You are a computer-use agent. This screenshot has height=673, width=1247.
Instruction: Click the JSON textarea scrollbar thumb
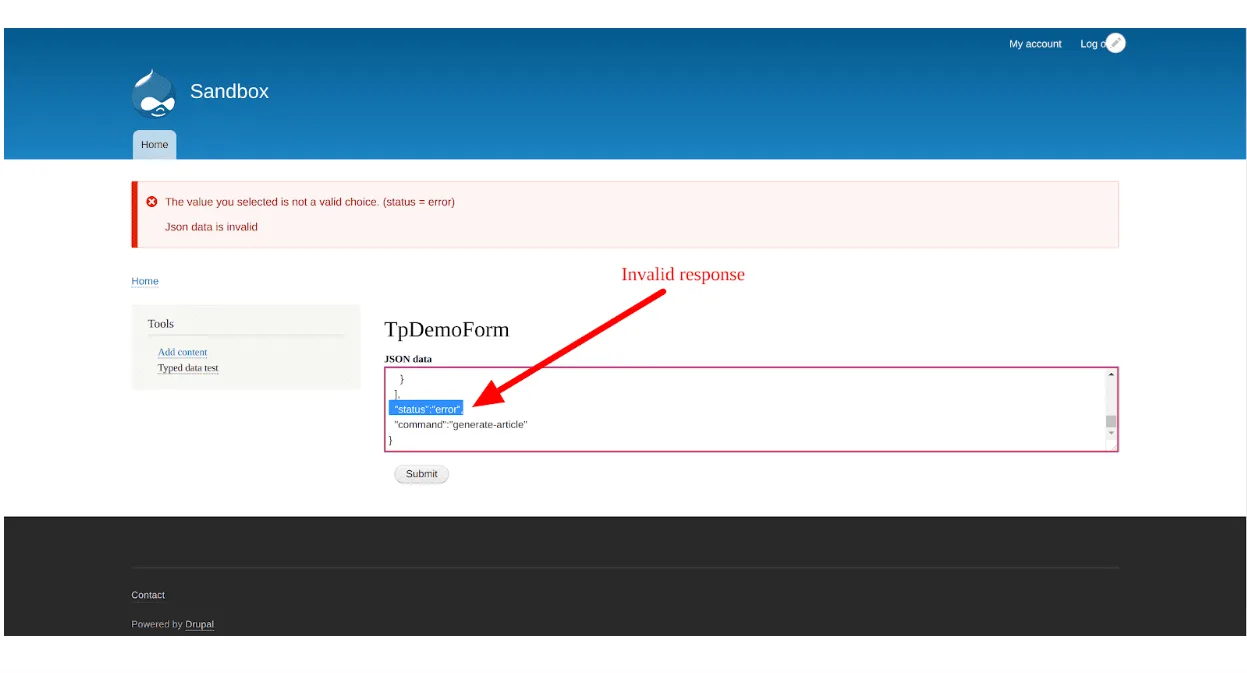pos(1110,421)
